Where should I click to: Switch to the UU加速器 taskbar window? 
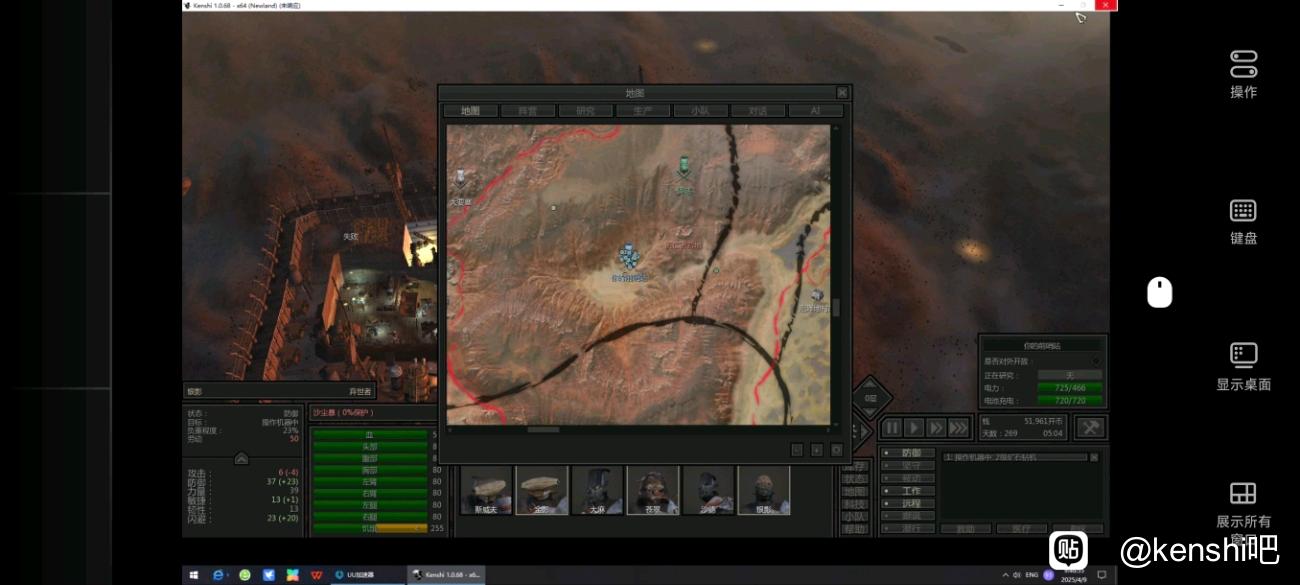tap(366, 575)
